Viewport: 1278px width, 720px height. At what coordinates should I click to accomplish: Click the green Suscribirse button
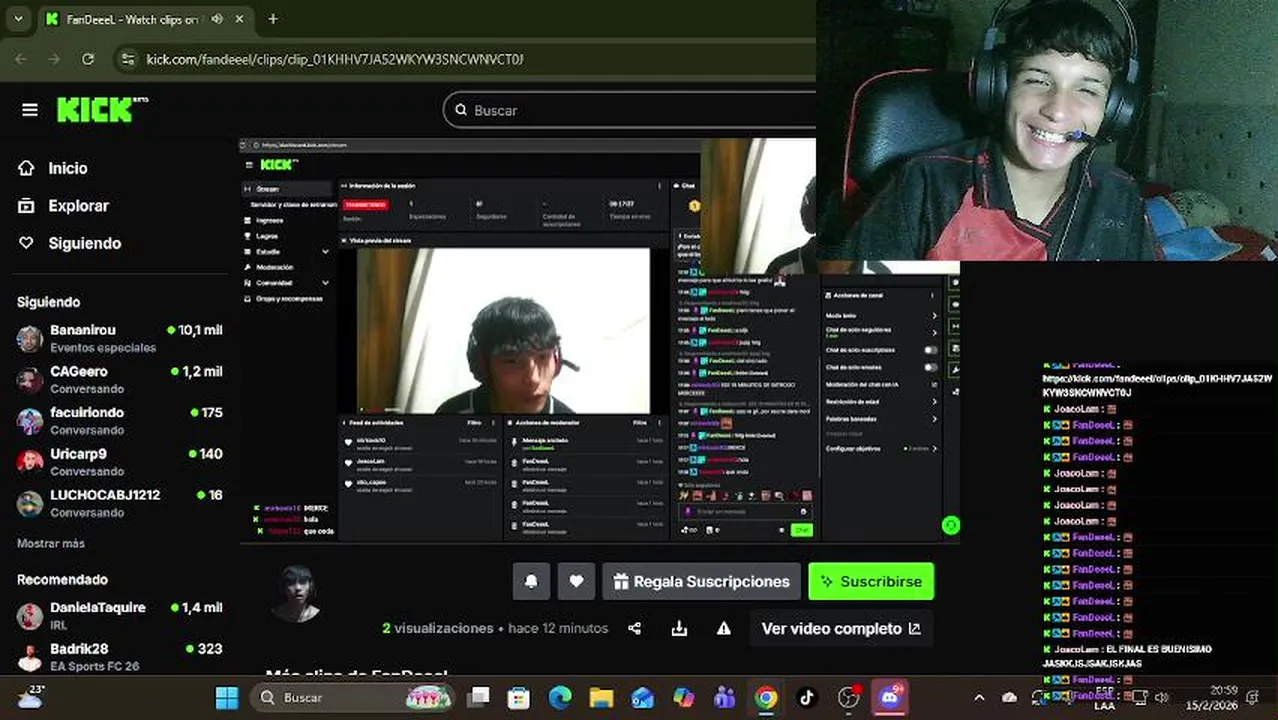871,581
